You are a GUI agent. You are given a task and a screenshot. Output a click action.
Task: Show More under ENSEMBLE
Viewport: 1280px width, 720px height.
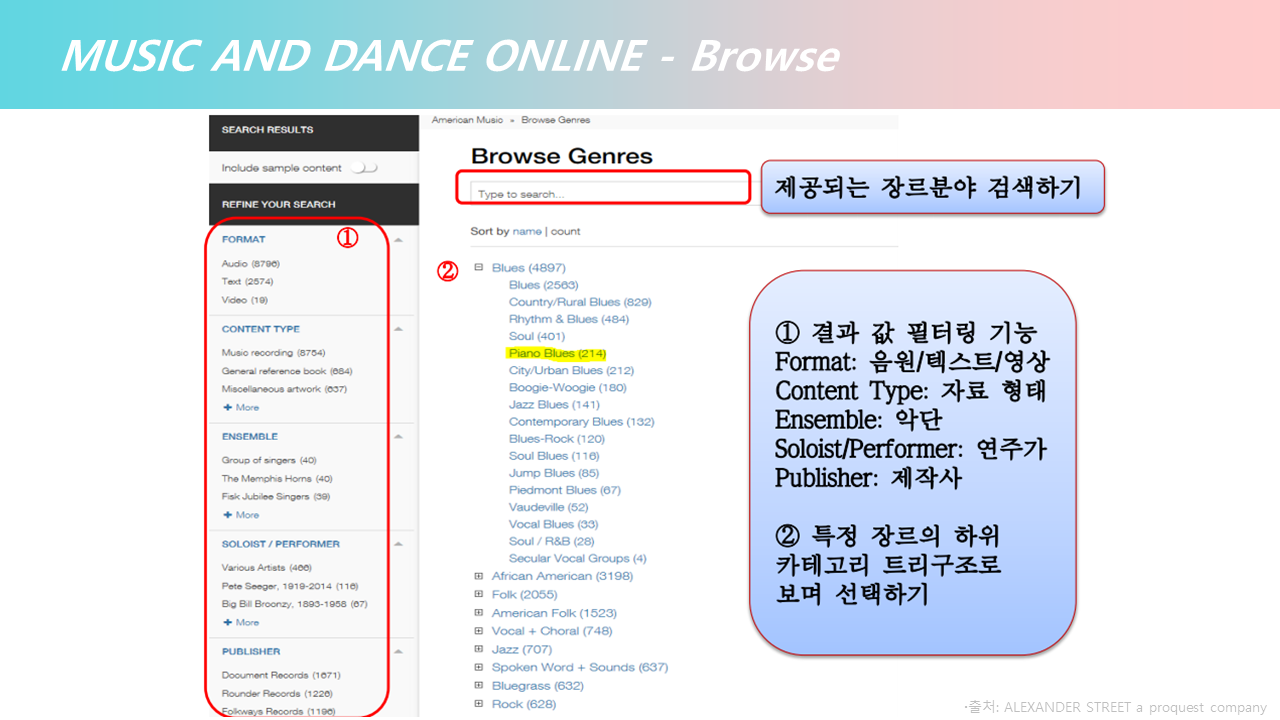point(241,515)
